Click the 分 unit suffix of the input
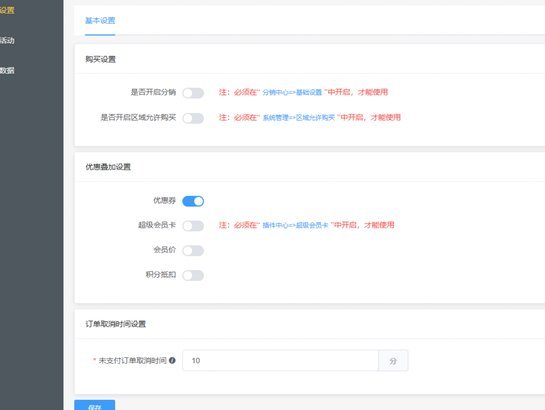The width and height of the screenshot is (545, 410). click(x=393, y=361)
